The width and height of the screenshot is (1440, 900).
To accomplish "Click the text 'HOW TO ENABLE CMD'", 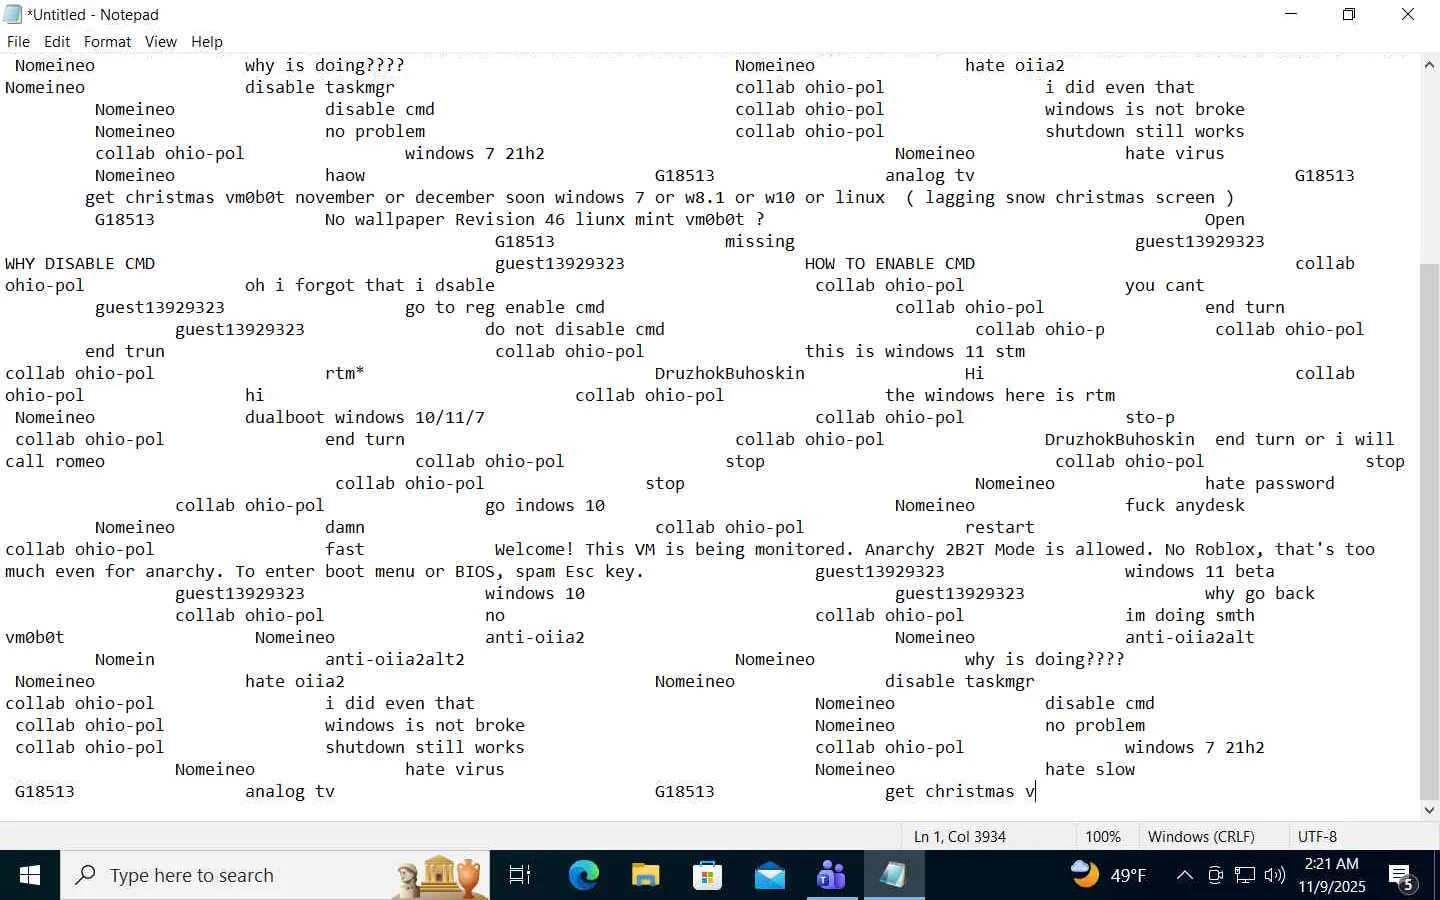I will (x=890, y=264).
